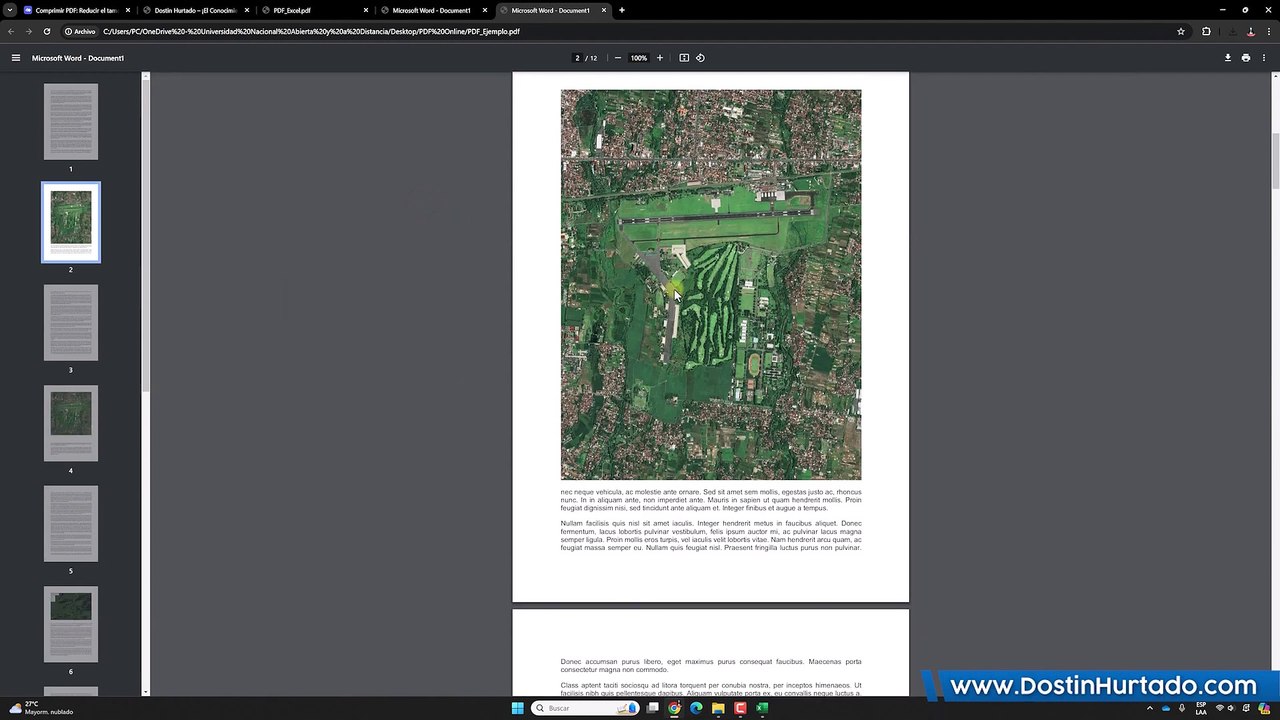Click the fit to page icon
This screenshot has height=720, width=1280.
684,58
